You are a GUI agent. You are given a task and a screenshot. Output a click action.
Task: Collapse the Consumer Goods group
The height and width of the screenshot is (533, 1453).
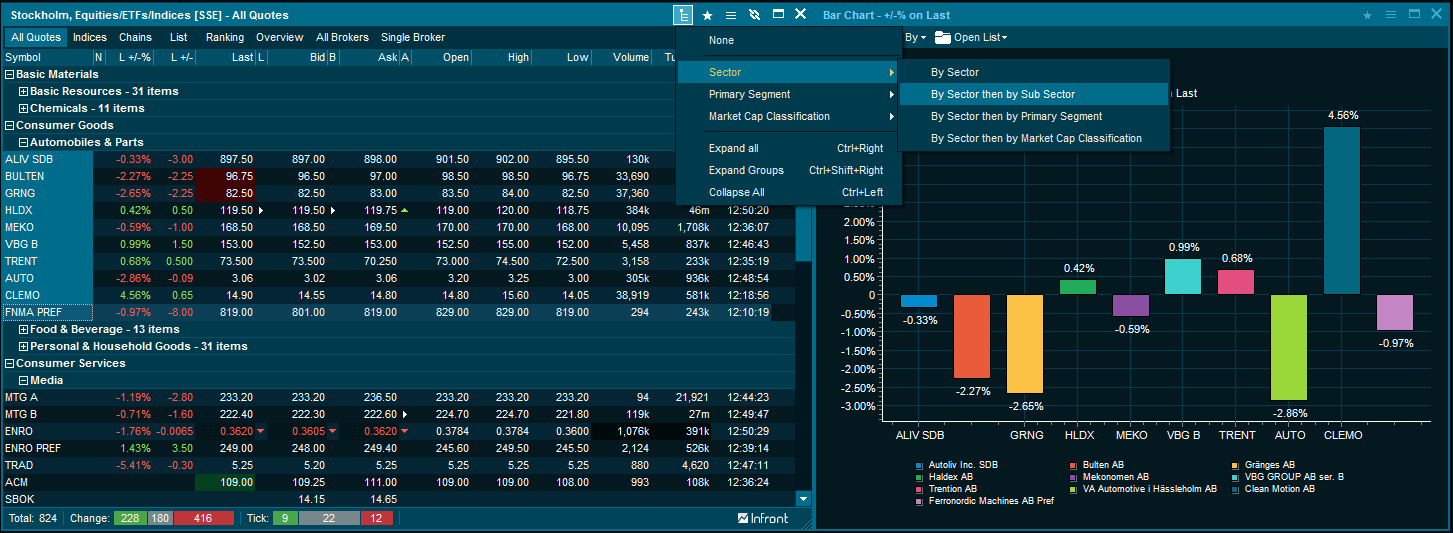[10, 125]
